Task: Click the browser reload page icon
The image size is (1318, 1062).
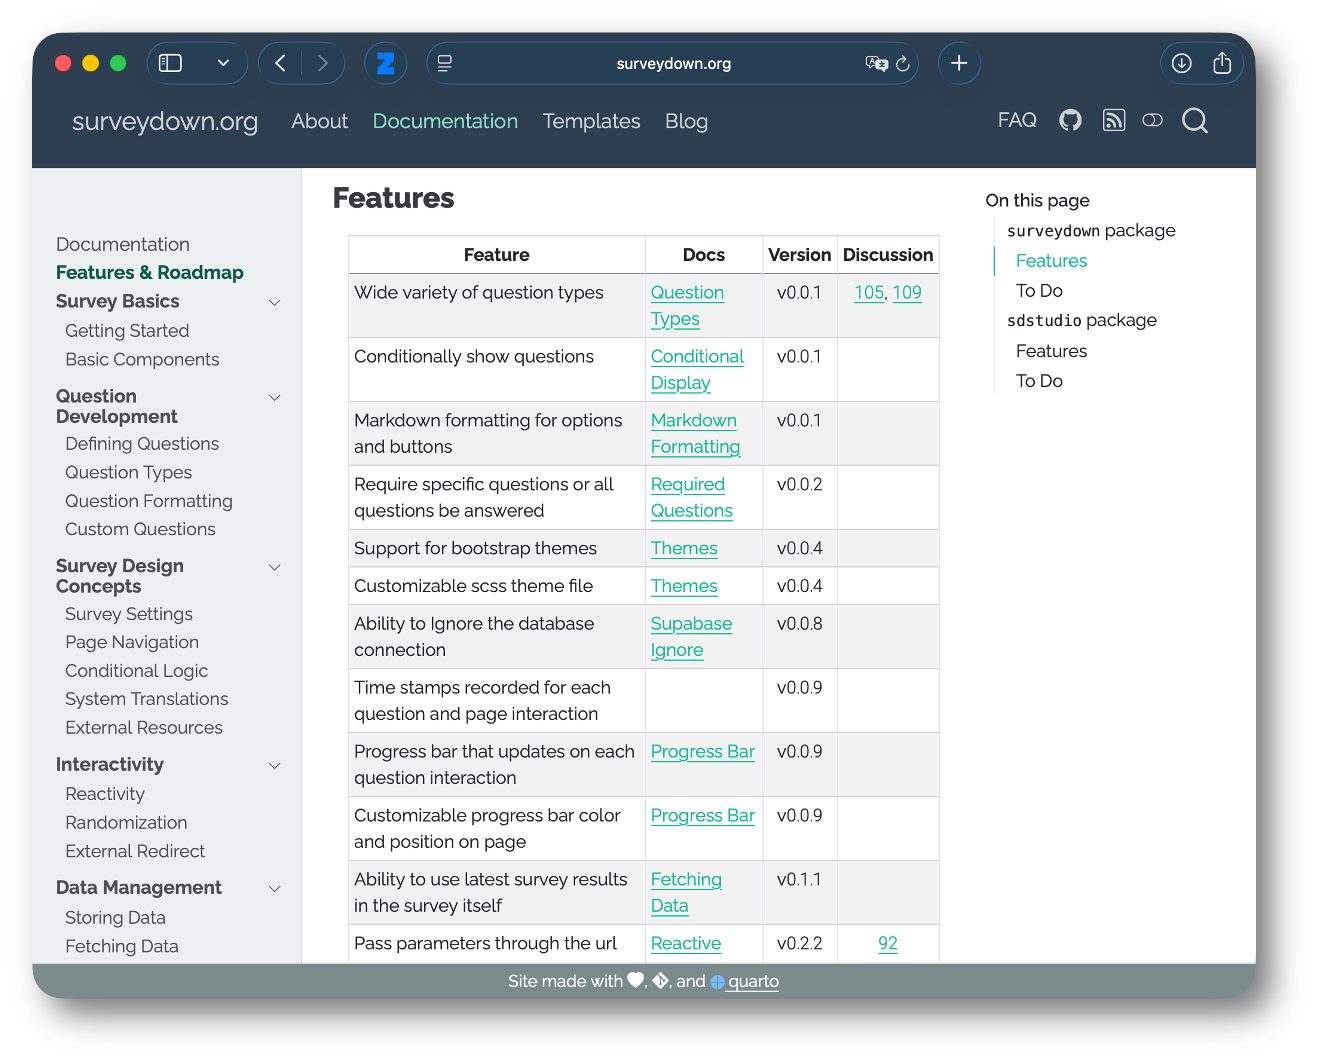Action: click(x=902, y=64)
